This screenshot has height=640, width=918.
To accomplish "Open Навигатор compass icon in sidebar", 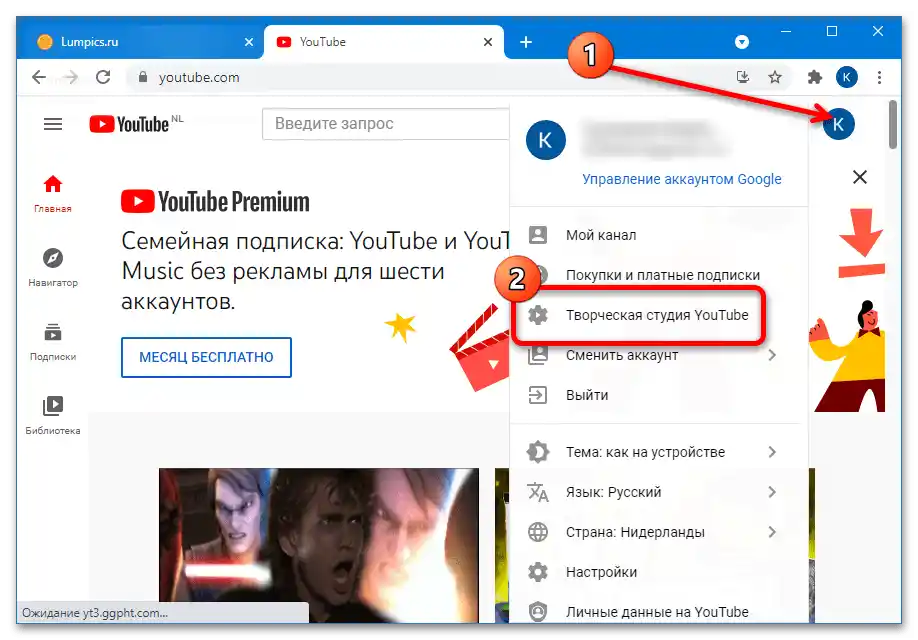I will (53, 258).
